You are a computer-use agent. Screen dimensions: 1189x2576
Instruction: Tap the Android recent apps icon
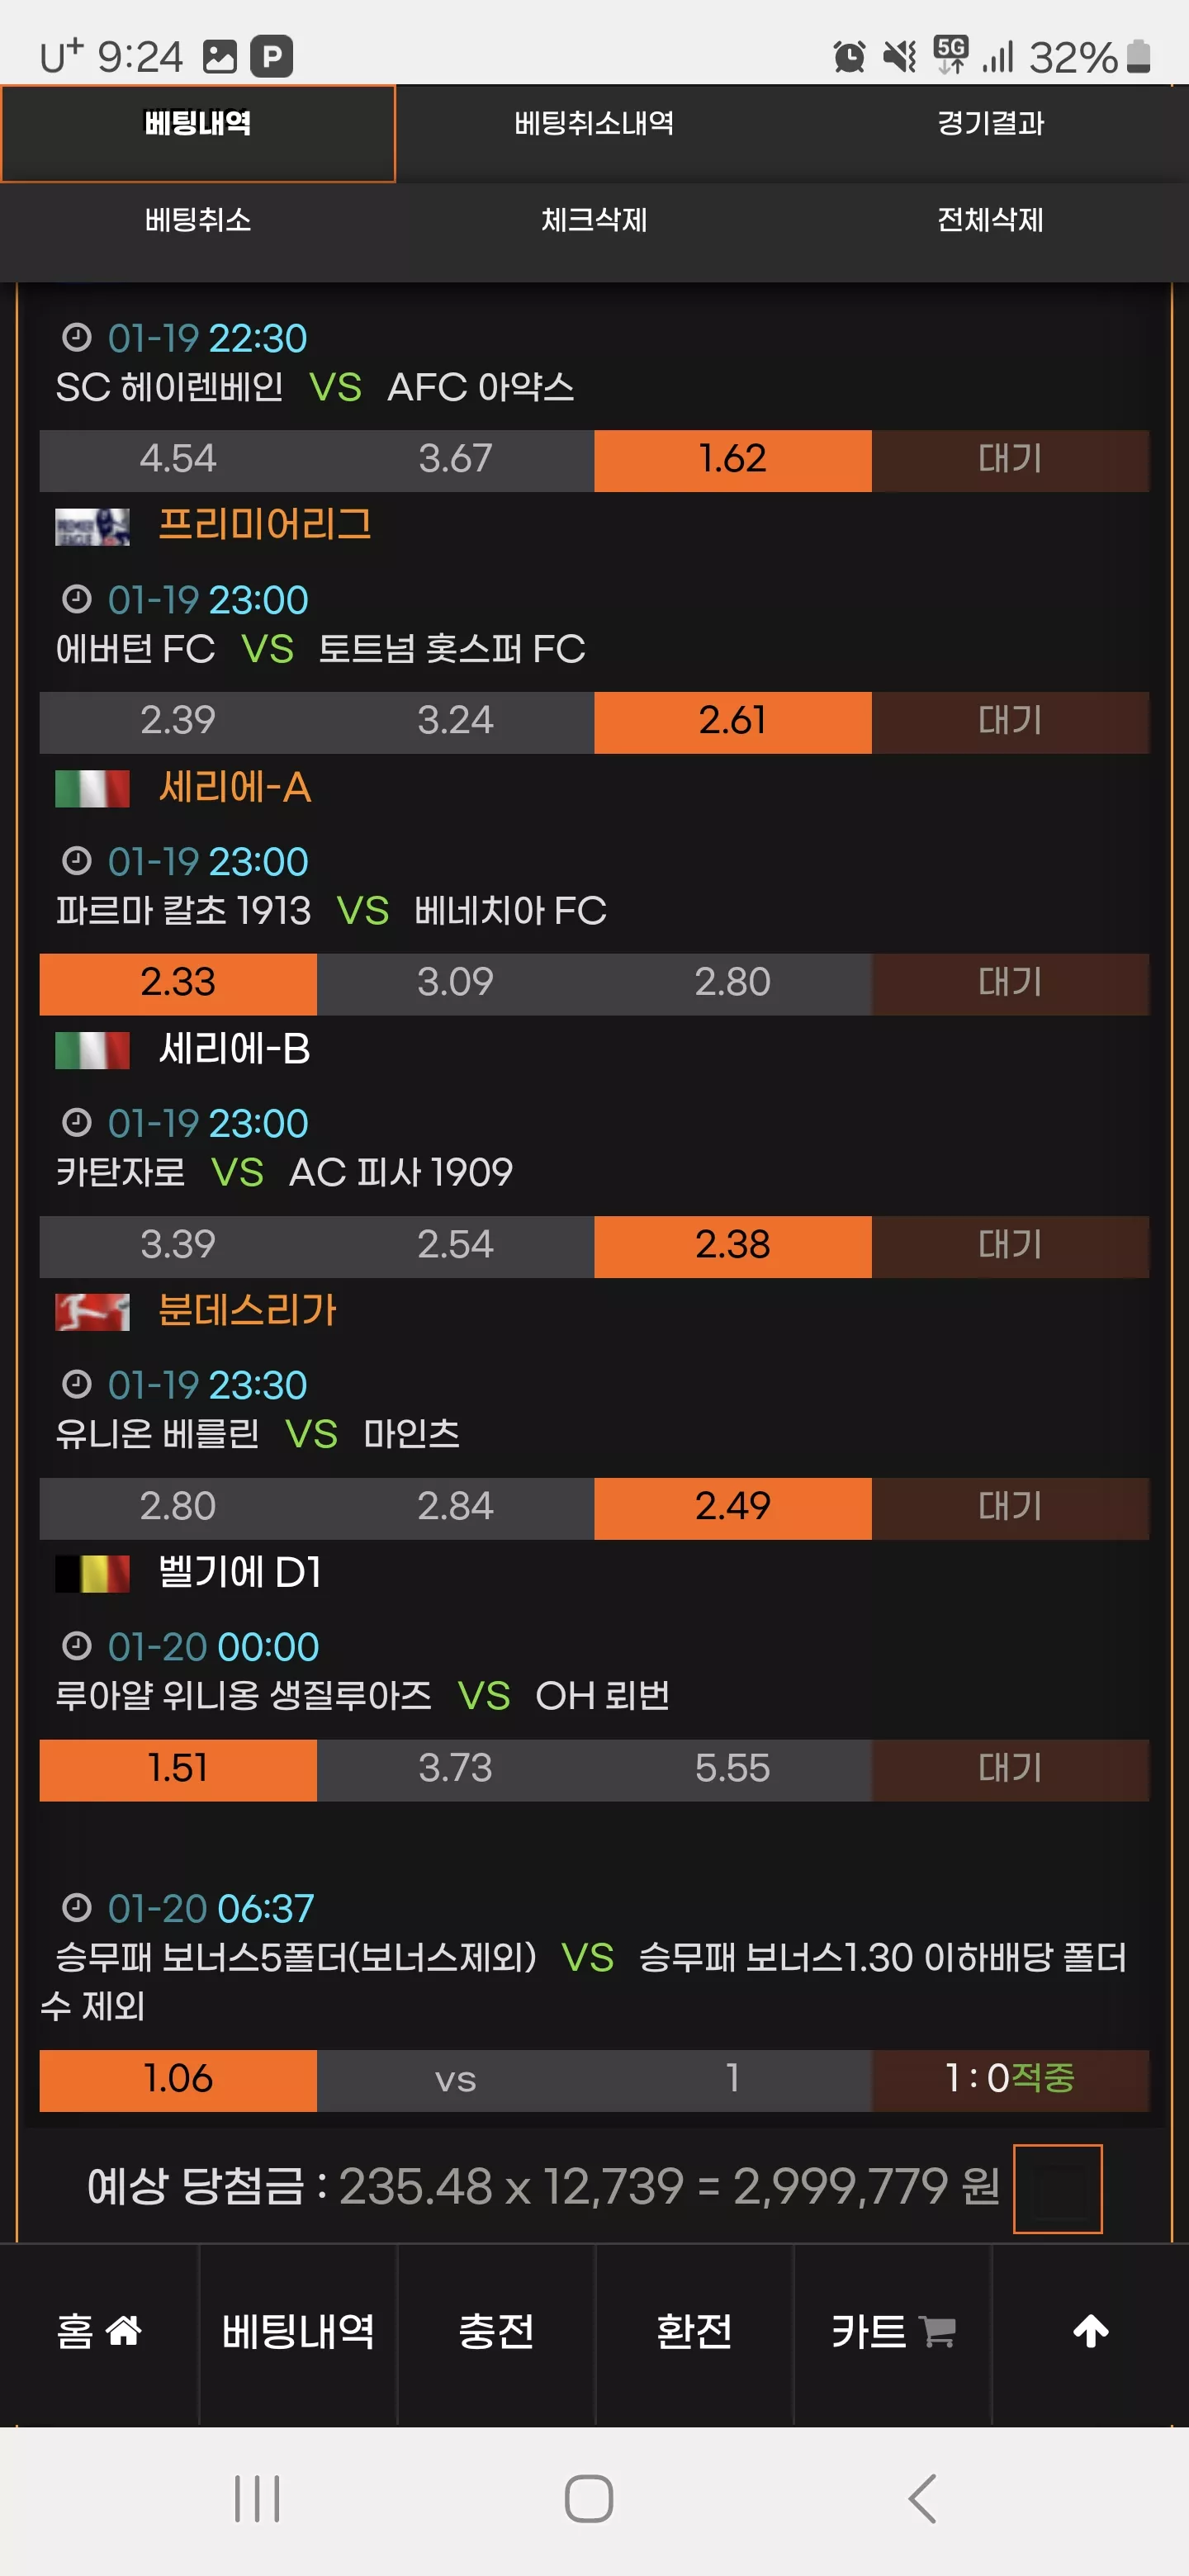point(257,2498)
